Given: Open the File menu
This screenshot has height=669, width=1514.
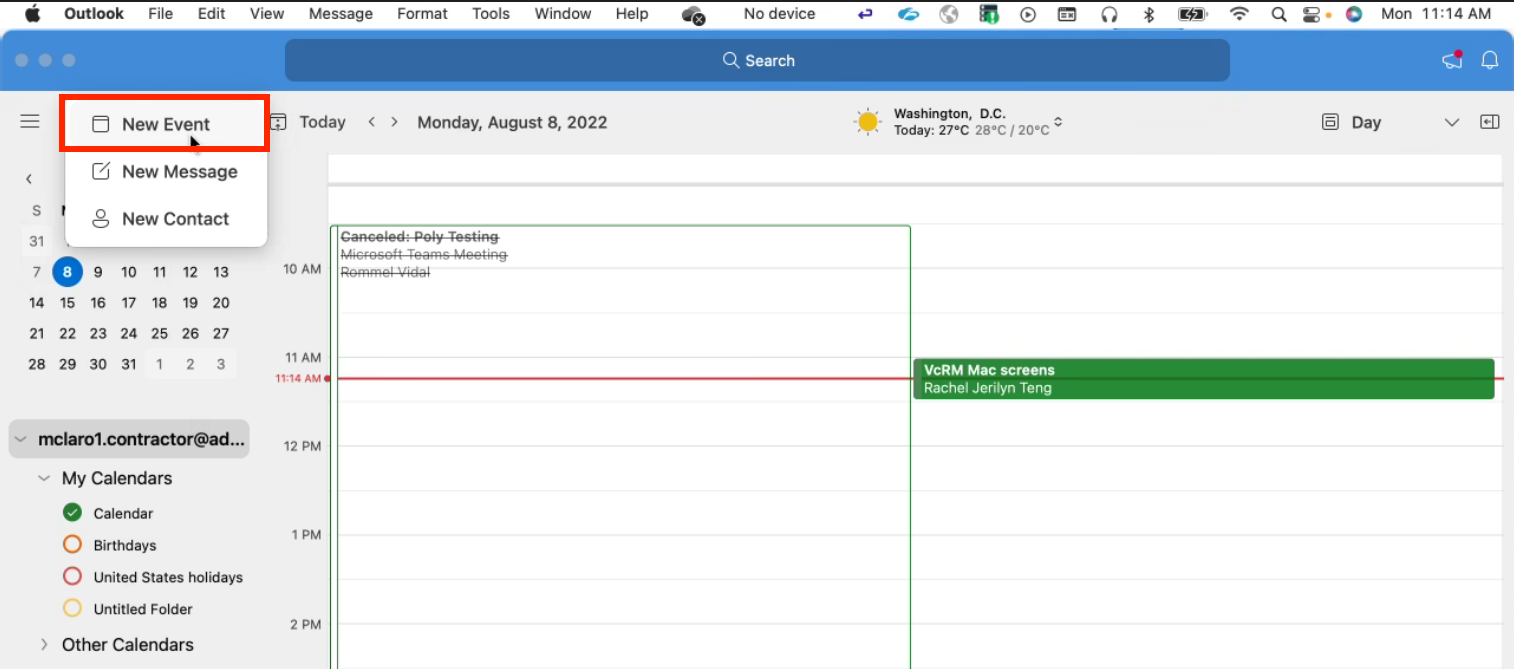Looking at the screenshot, I should point(160,14).
